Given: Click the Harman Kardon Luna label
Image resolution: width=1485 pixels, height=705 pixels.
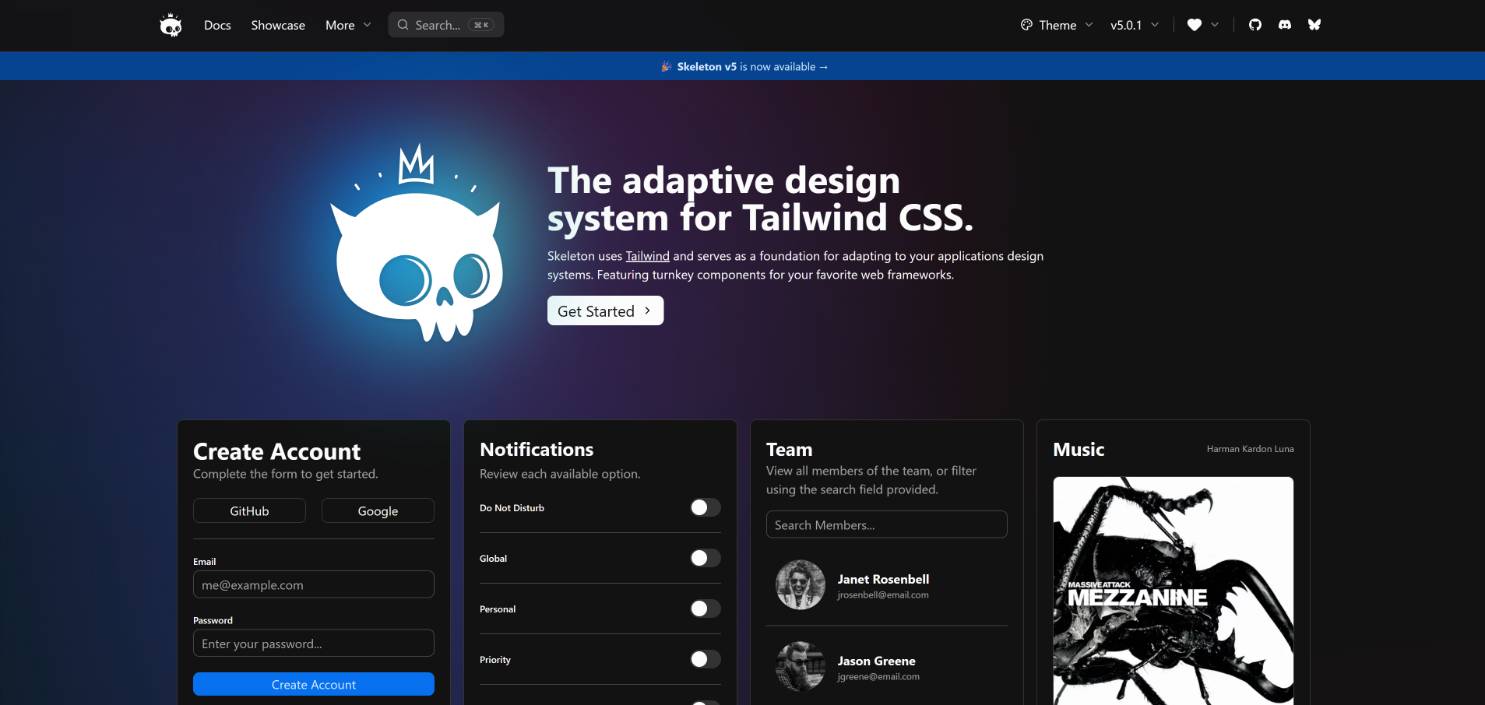Looking at the screenshot, I should [x=1250, y=449].
